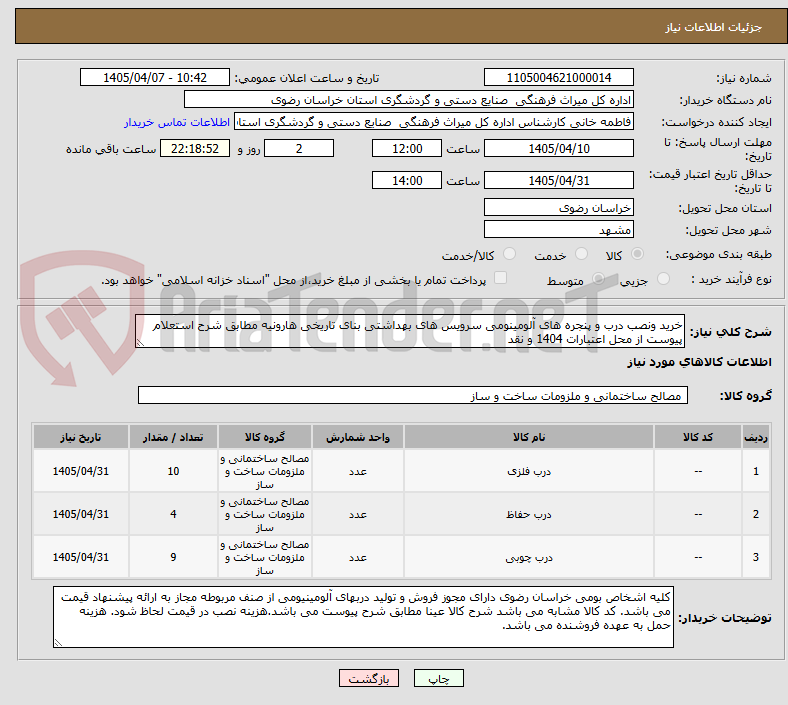Viewport: 788px width, 705px height.
Task: Click the تاریخ نیاز column header
Action: [x=81, y=437]
